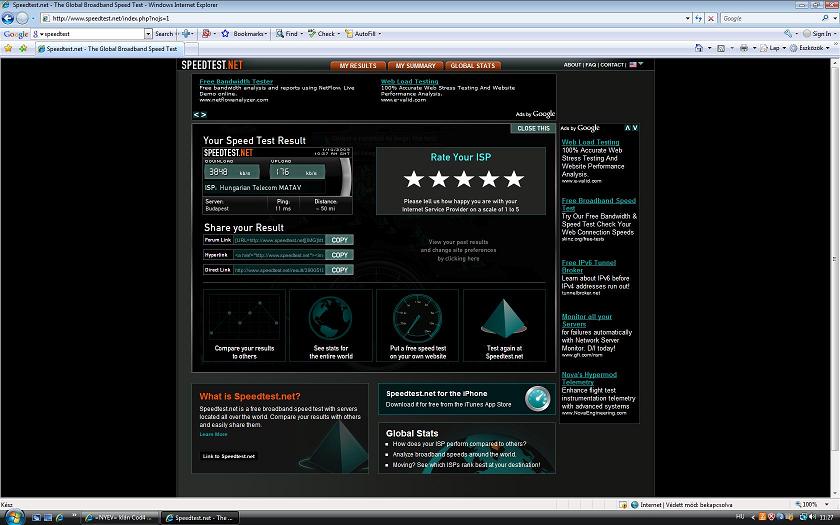Open the Bookmarks dropdown on the Google Toolbar

pos(266,33)
